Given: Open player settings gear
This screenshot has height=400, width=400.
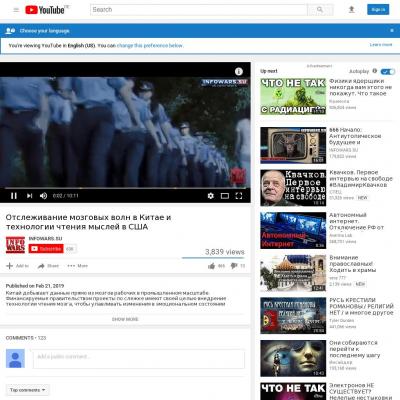Looking at the screenshot, I should click(210, 196).
